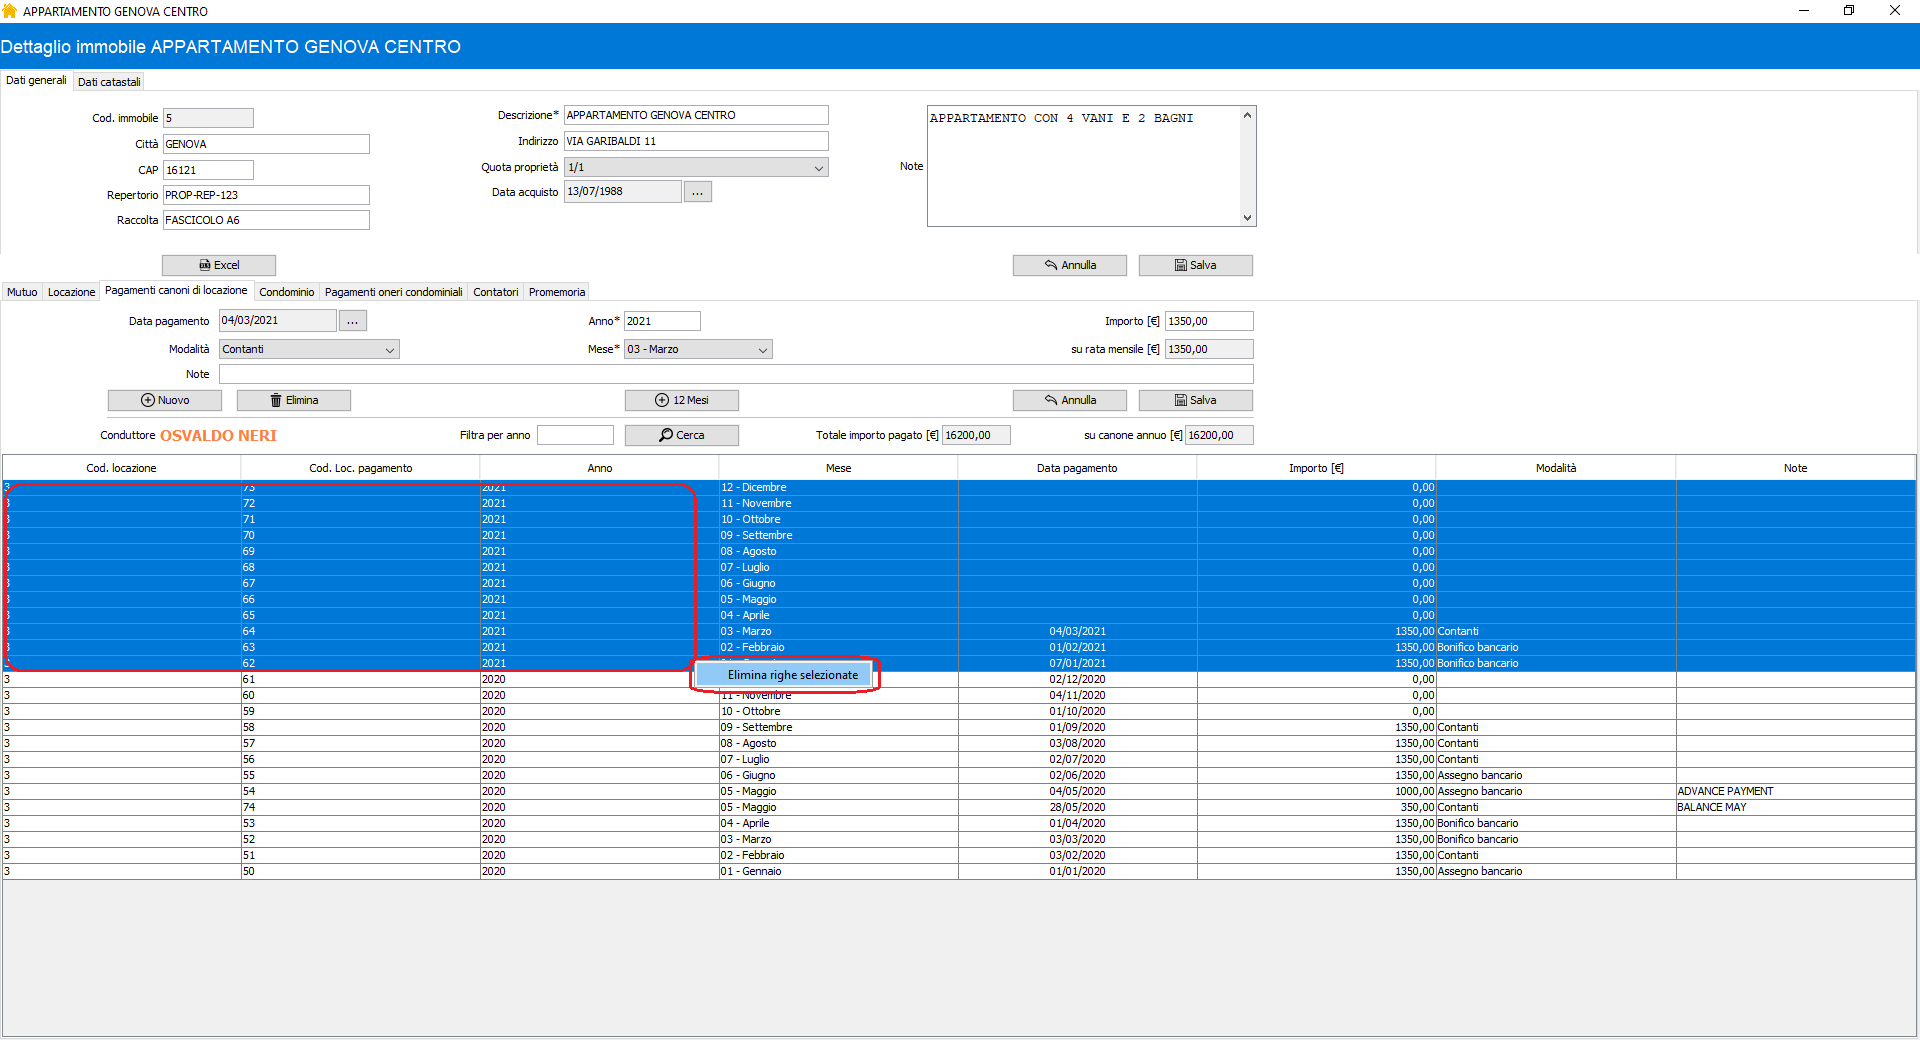Click the Filtra per anno input field

tap(575, 435)
